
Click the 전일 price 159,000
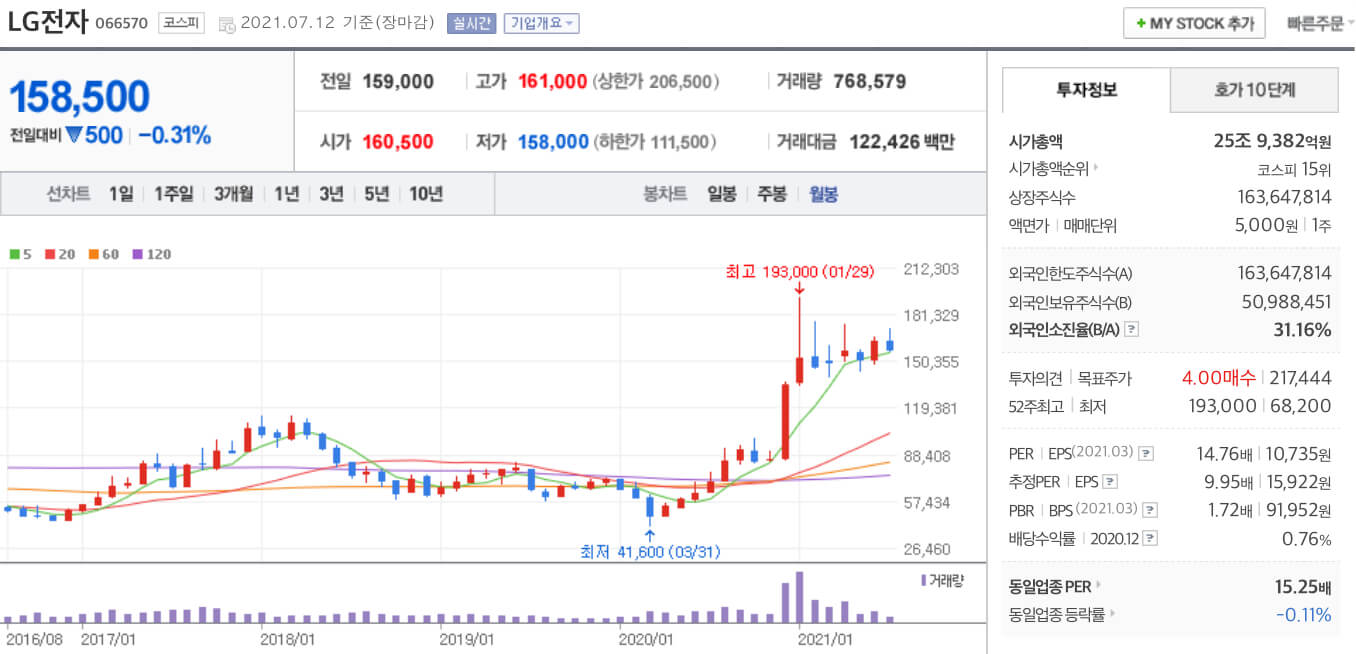click(x=398, y=82)
